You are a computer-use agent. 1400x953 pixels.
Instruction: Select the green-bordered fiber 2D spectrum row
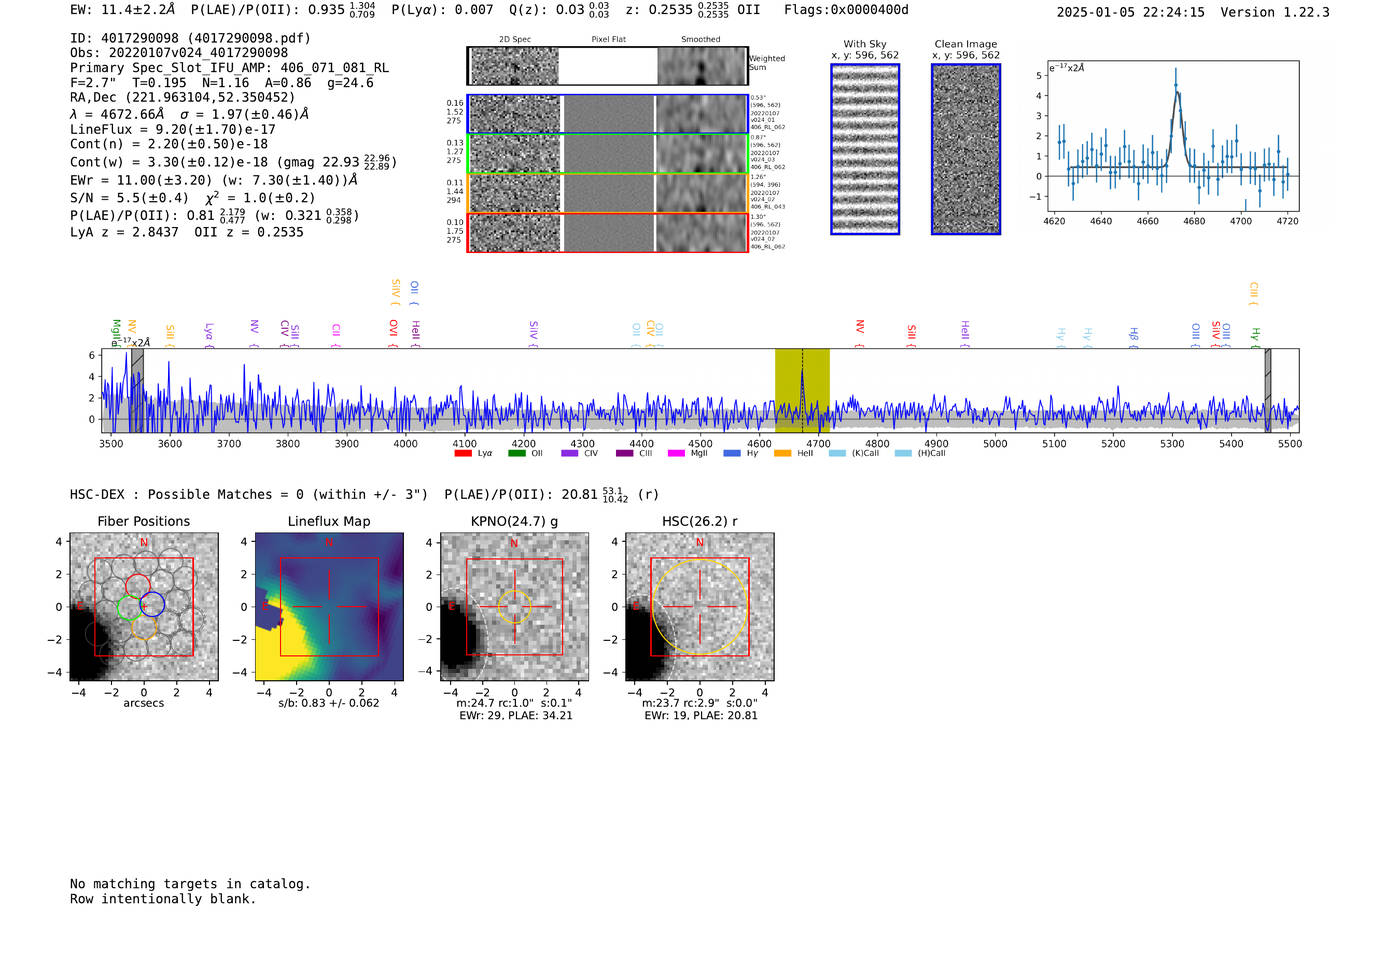pyautogui.click(x=607, y=154)
